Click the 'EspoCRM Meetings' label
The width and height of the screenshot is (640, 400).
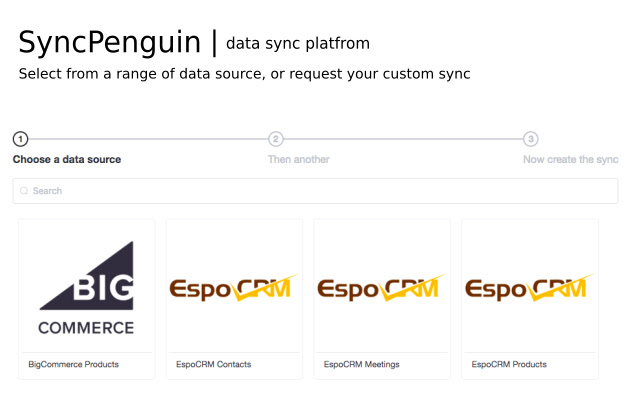[362, 364]
